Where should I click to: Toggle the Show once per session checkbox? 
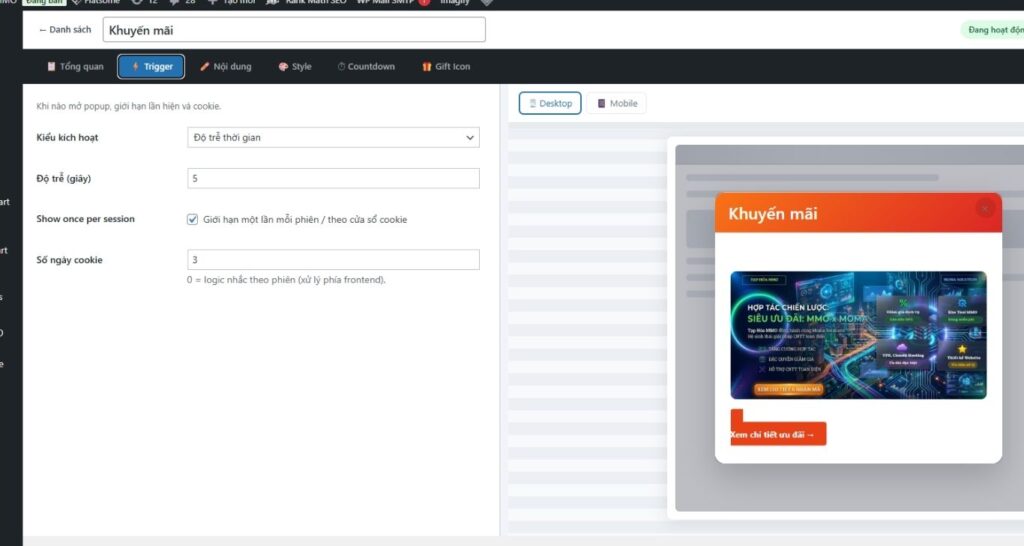coord(193,219)
